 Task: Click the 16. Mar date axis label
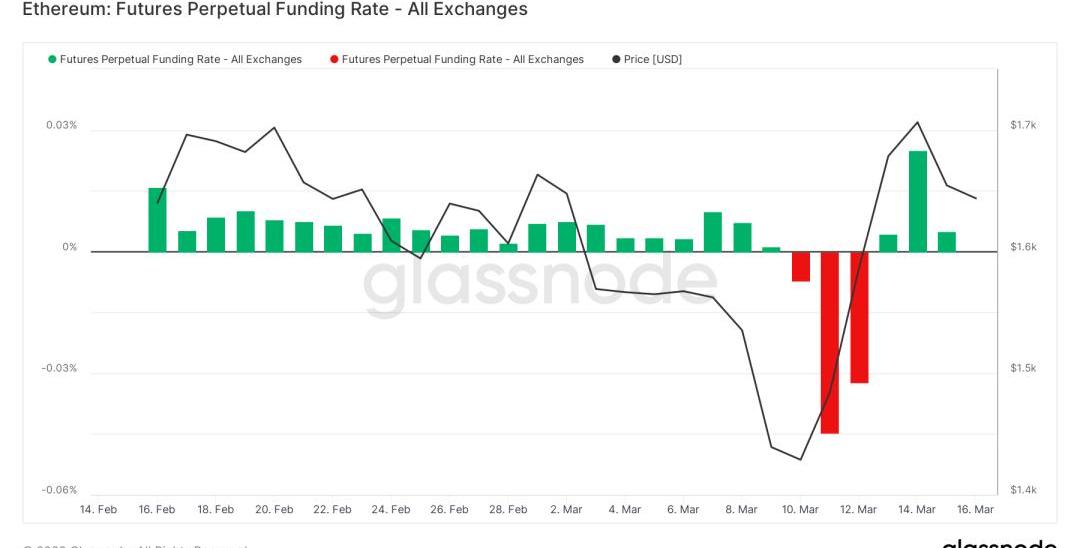click(976, 510)
